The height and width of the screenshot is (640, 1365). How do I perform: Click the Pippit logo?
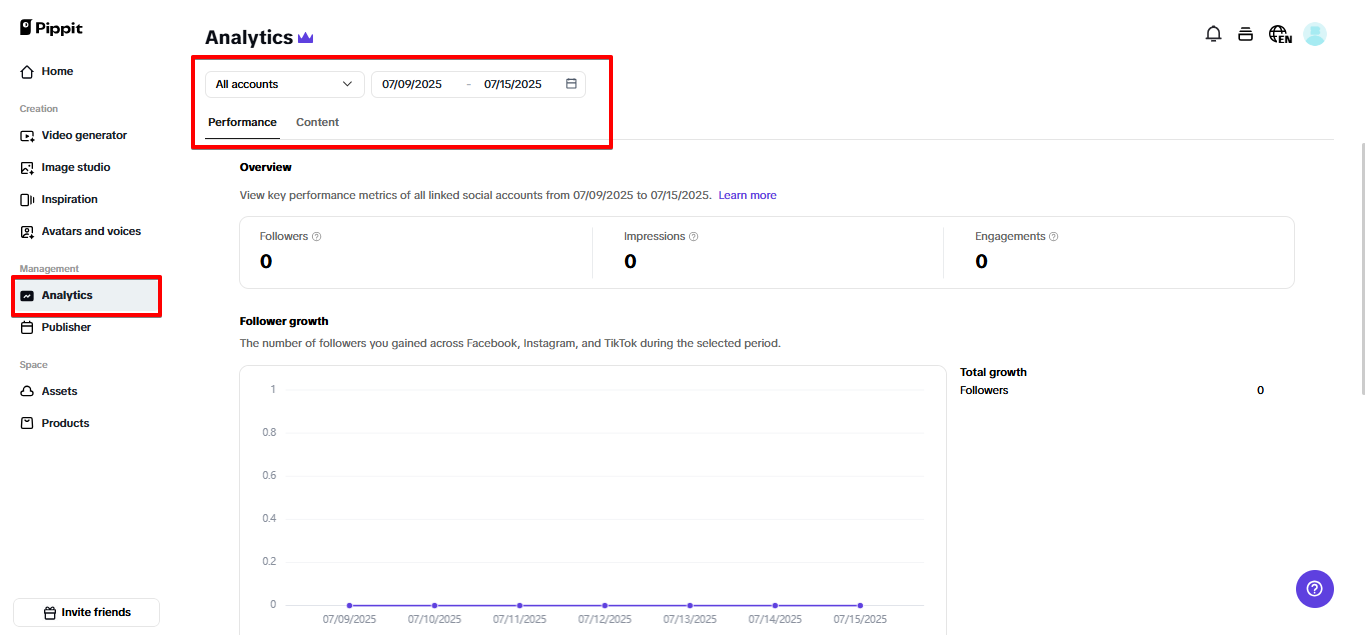coord(51,28)
